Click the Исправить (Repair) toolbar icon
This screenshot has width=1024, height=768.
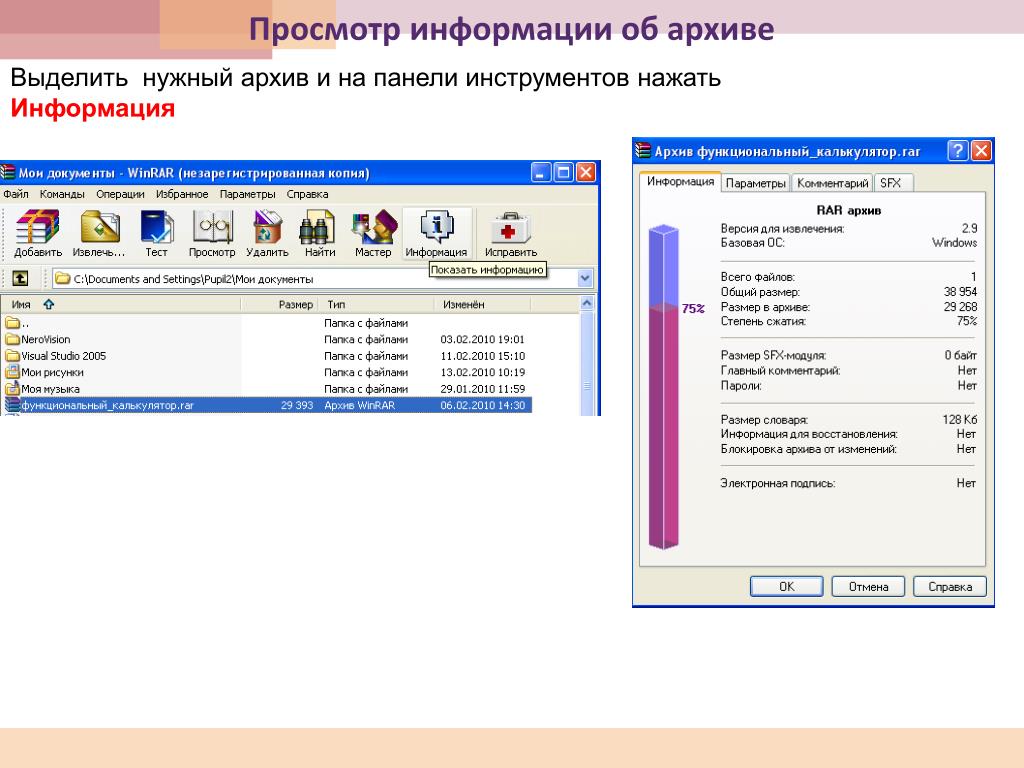(x=511, y=233)
